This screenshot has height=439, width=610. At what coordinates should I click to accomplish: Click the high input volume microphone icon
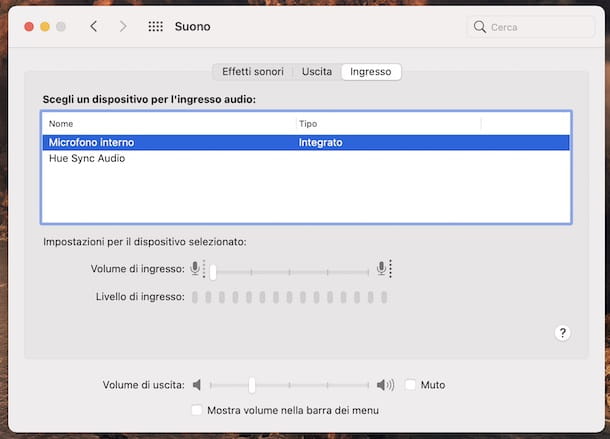(x=384, y=269)
